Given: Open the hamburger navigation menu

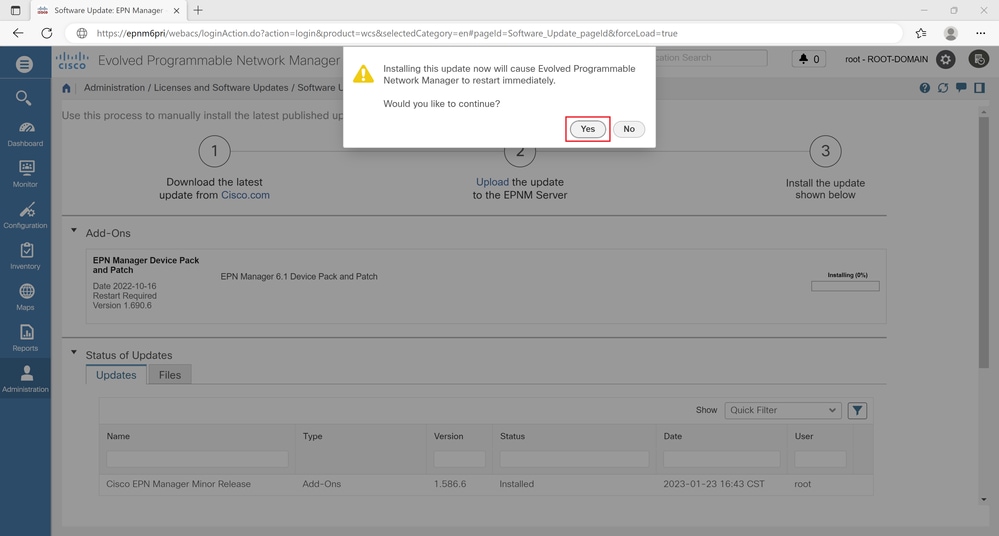Looking at the screenshot, I should [24, 64].
